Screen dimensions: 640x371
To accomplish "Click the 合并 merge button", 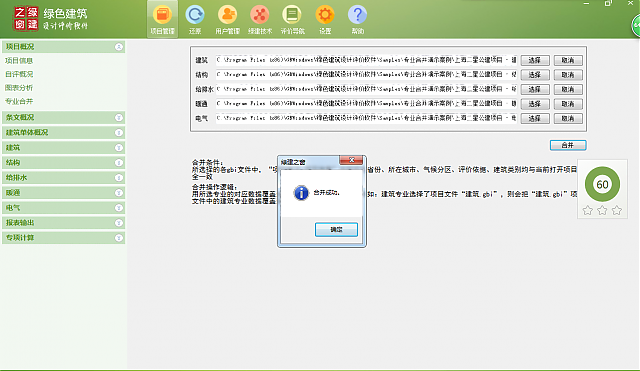I will click(568, 145).
